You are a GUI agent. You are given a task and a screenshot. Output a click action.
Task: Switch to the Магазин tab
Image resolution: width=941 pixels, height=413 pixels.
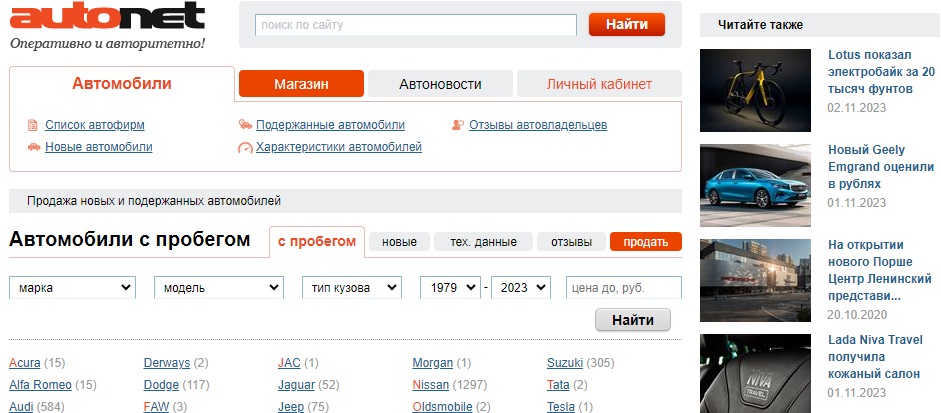click(301, 84)
